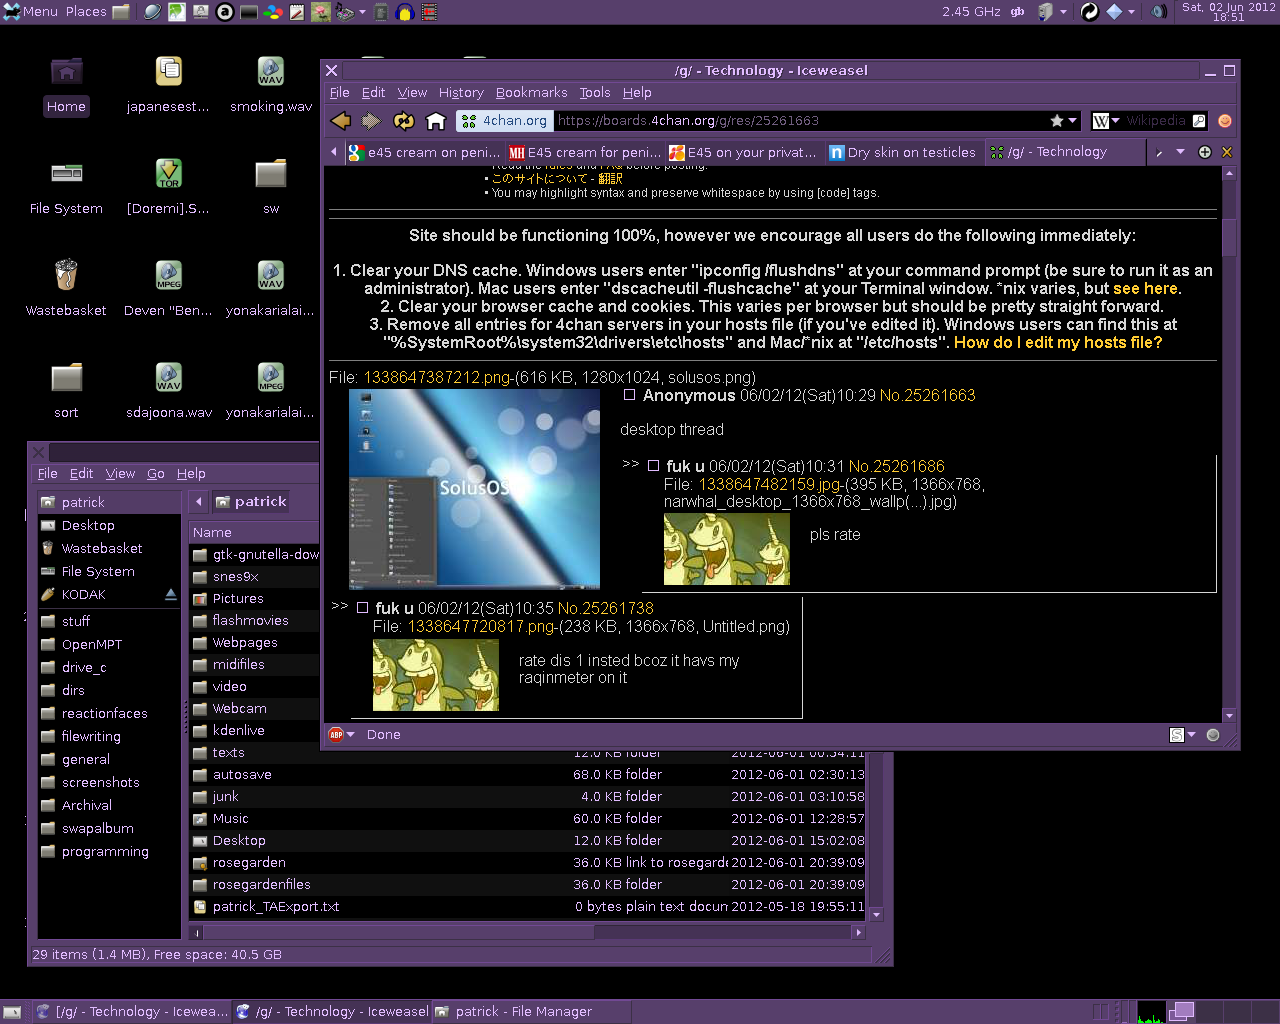Open the dropdown beside the computer panel icon
This screenshot has width=1280, height=1024.
[1063, 12]
